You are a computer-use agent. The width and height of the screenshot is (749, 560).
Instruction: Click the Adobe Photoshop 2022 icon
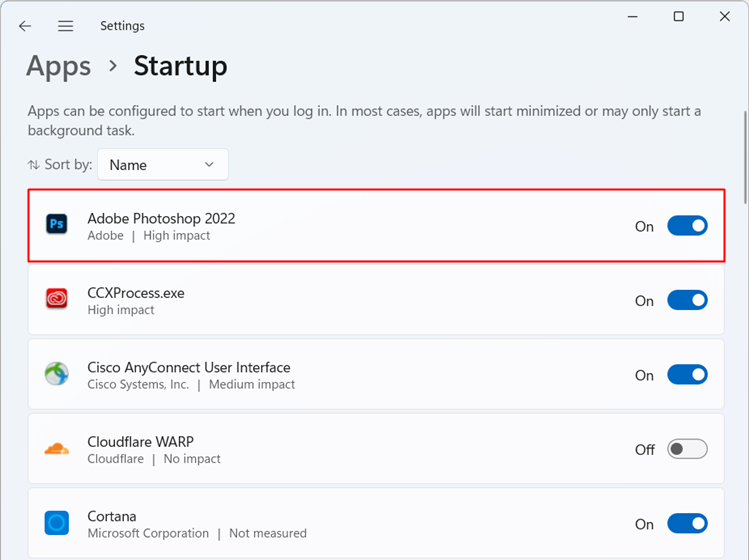[x=57, y=225]
